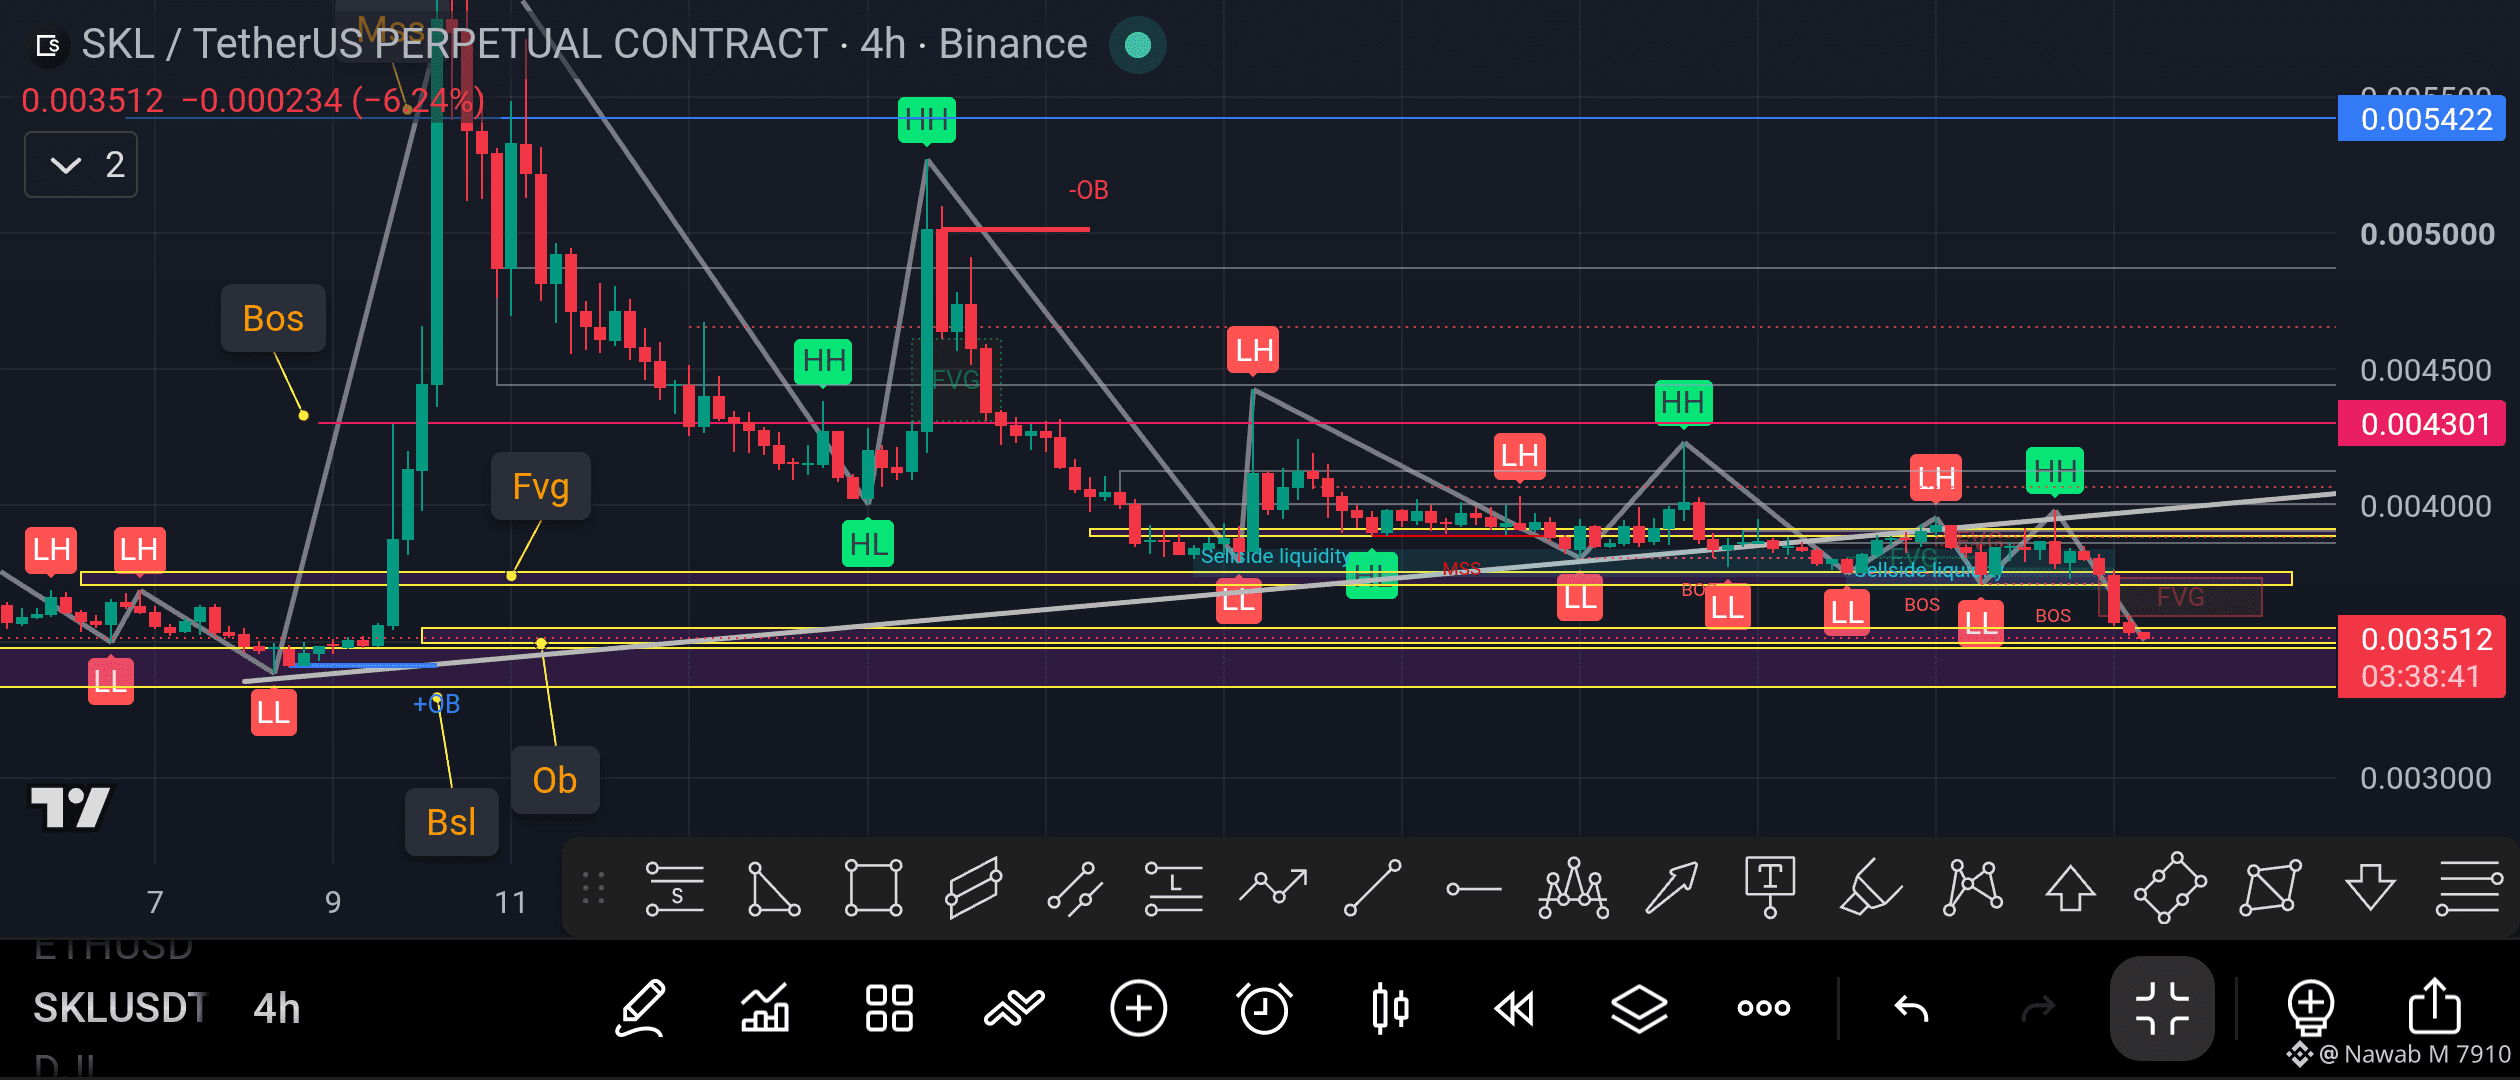The height and width of the screenshot is (1080, 2520).
Task: Select the Anchored Text tool
Action: [1770, 887]
